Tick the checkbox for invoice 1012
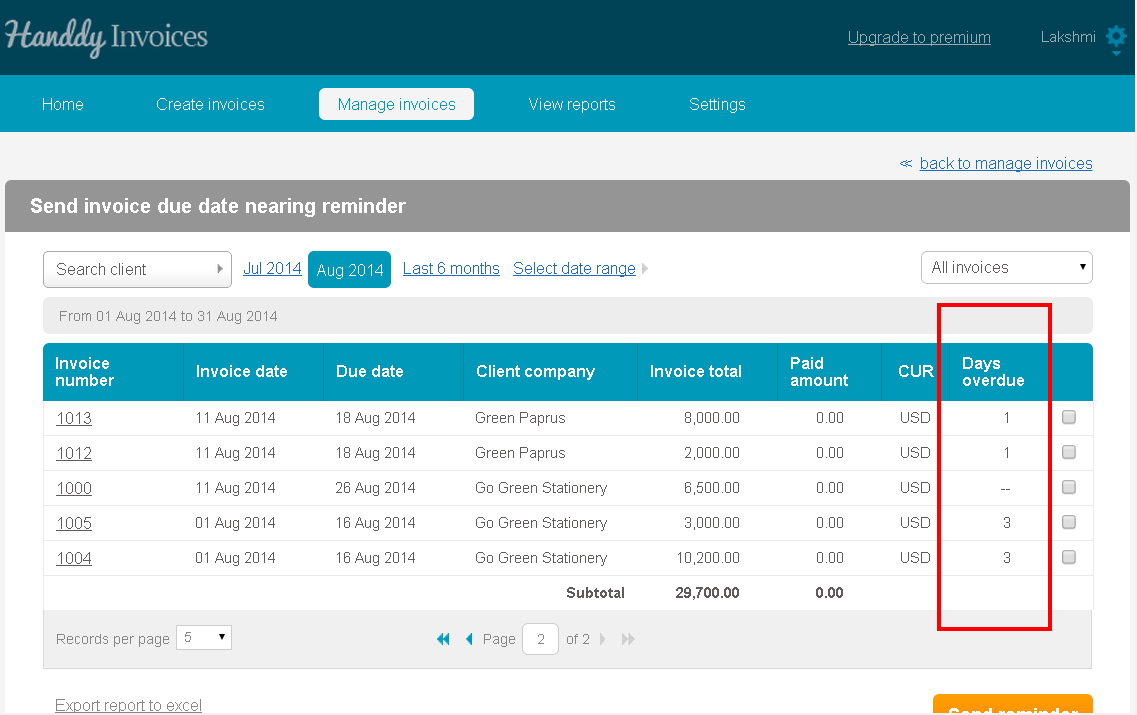 tap(1069, 452)
